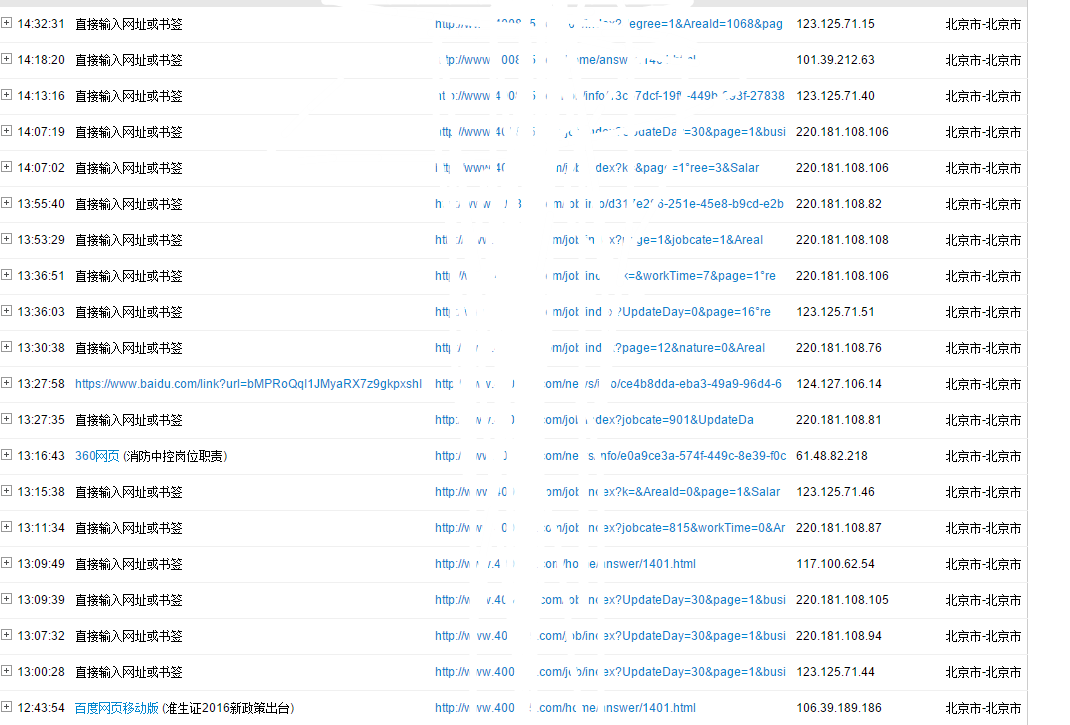
Task: Open entry URL in the 14:18:20 row
Action: [566, 60]
